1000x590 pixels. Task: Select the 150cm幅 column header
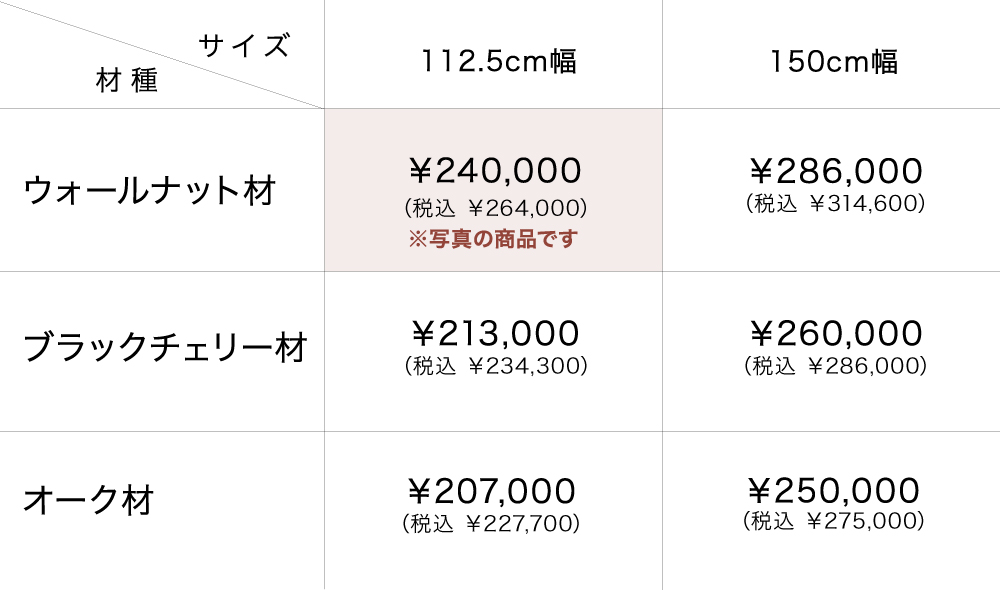pos(834,62)
